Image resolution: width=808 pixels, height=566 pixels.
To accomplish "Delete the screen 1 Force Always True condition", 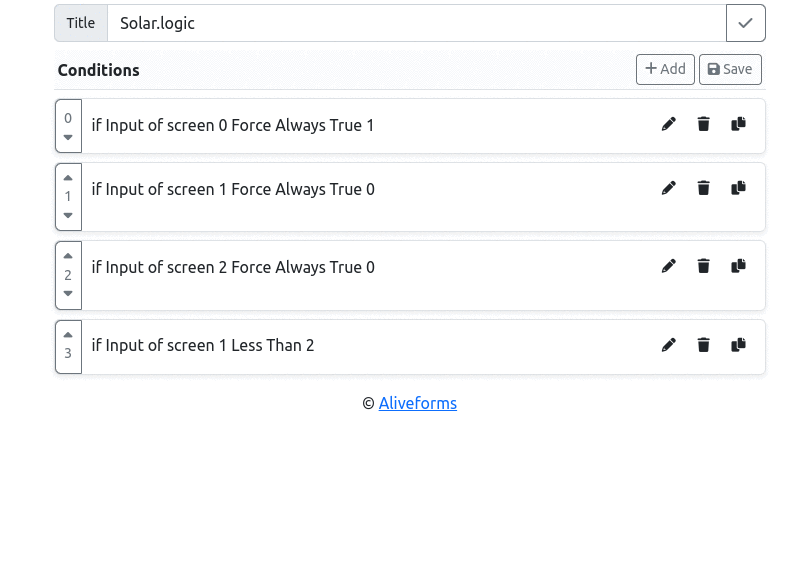I will 703,188.
